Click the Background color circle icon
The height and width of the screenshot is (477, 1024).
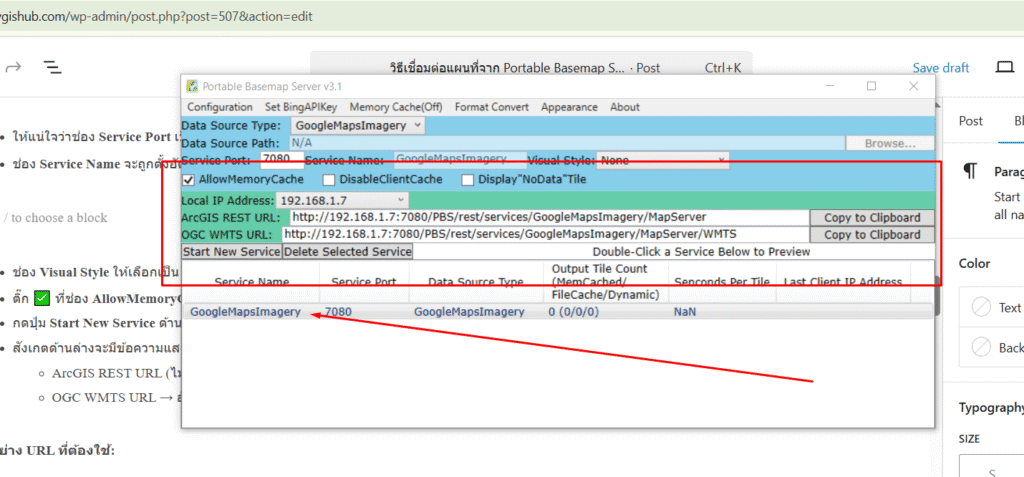pos(982,347)
